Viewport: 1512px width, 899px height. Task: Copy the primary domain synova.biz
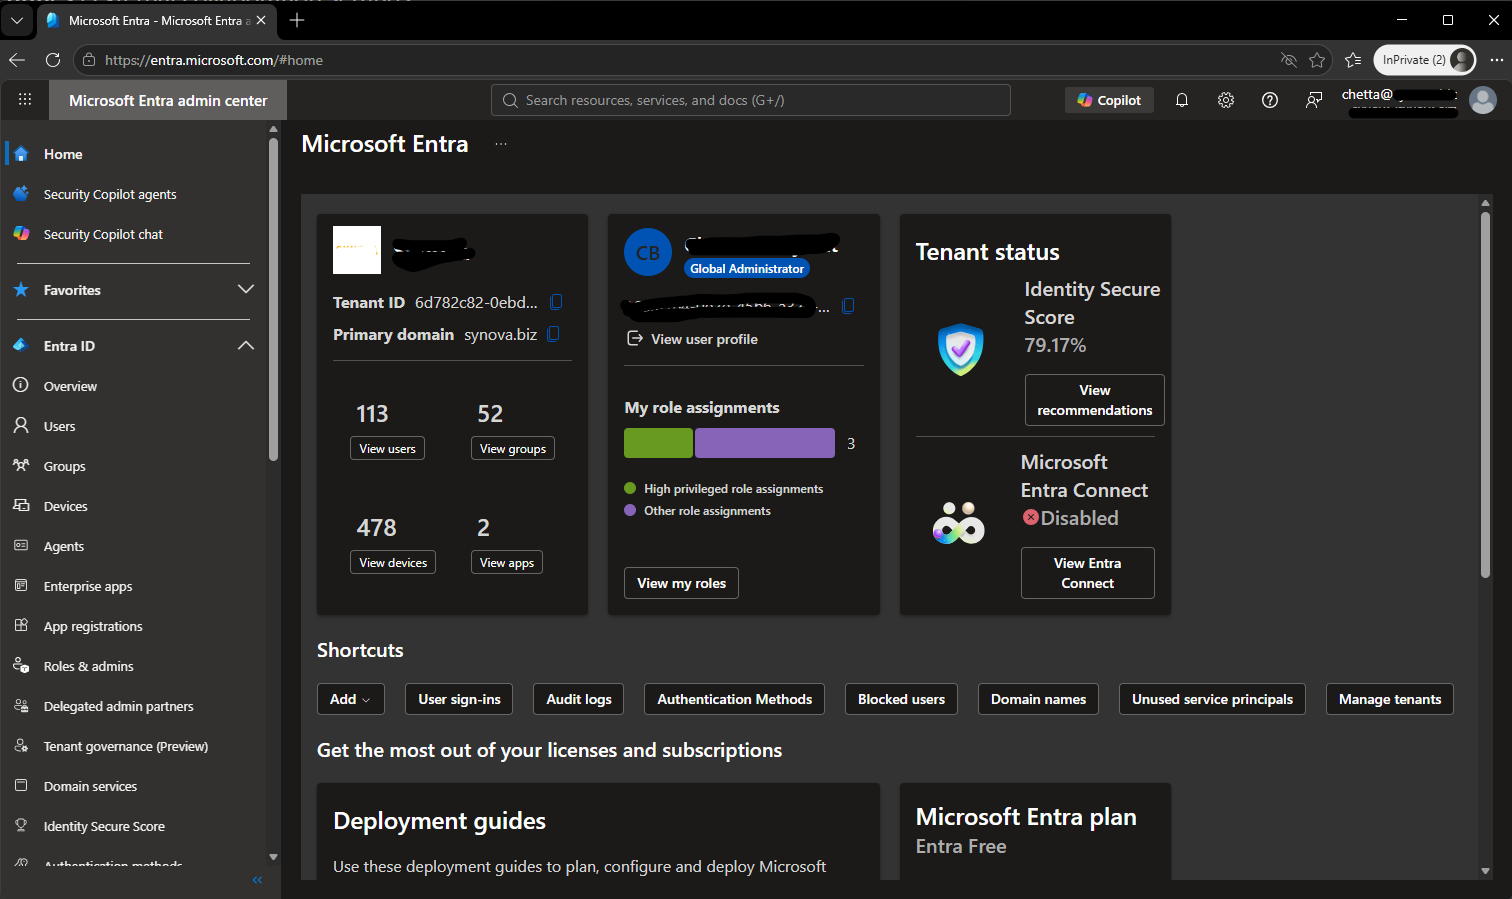[554, 334]
